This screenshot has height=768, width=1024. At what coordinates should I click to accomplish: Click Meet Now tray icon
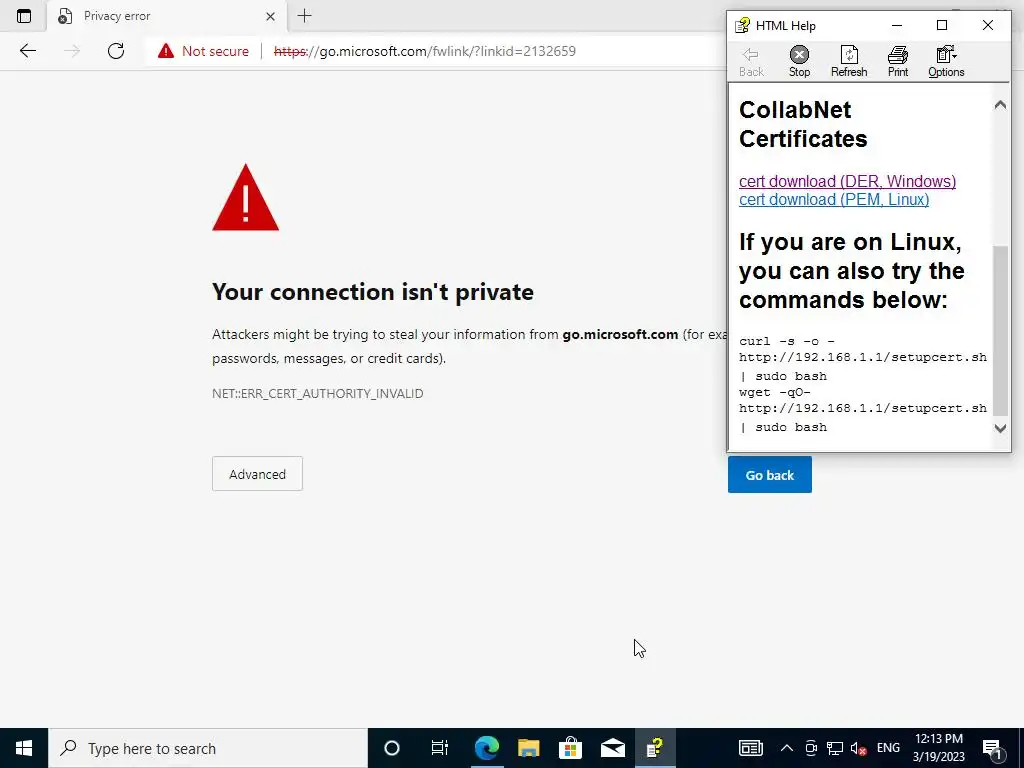click(x=810, y=748)
